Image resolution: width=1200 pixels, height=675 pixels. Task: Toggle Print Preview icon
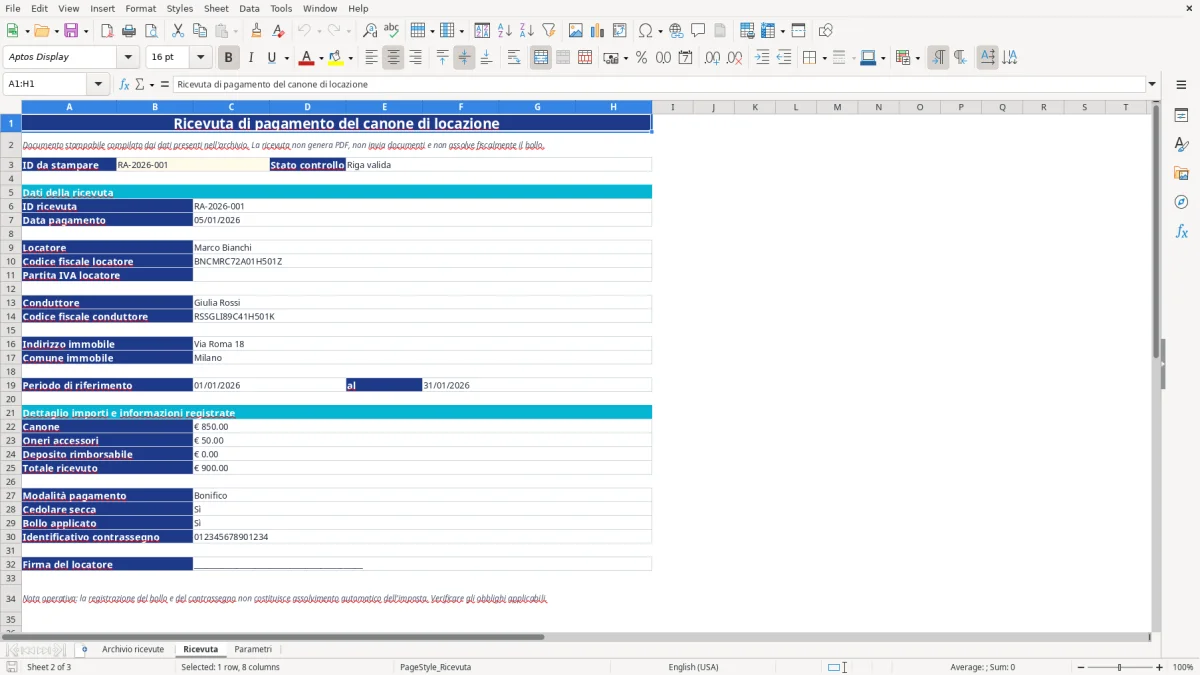[x=150, y=31]
